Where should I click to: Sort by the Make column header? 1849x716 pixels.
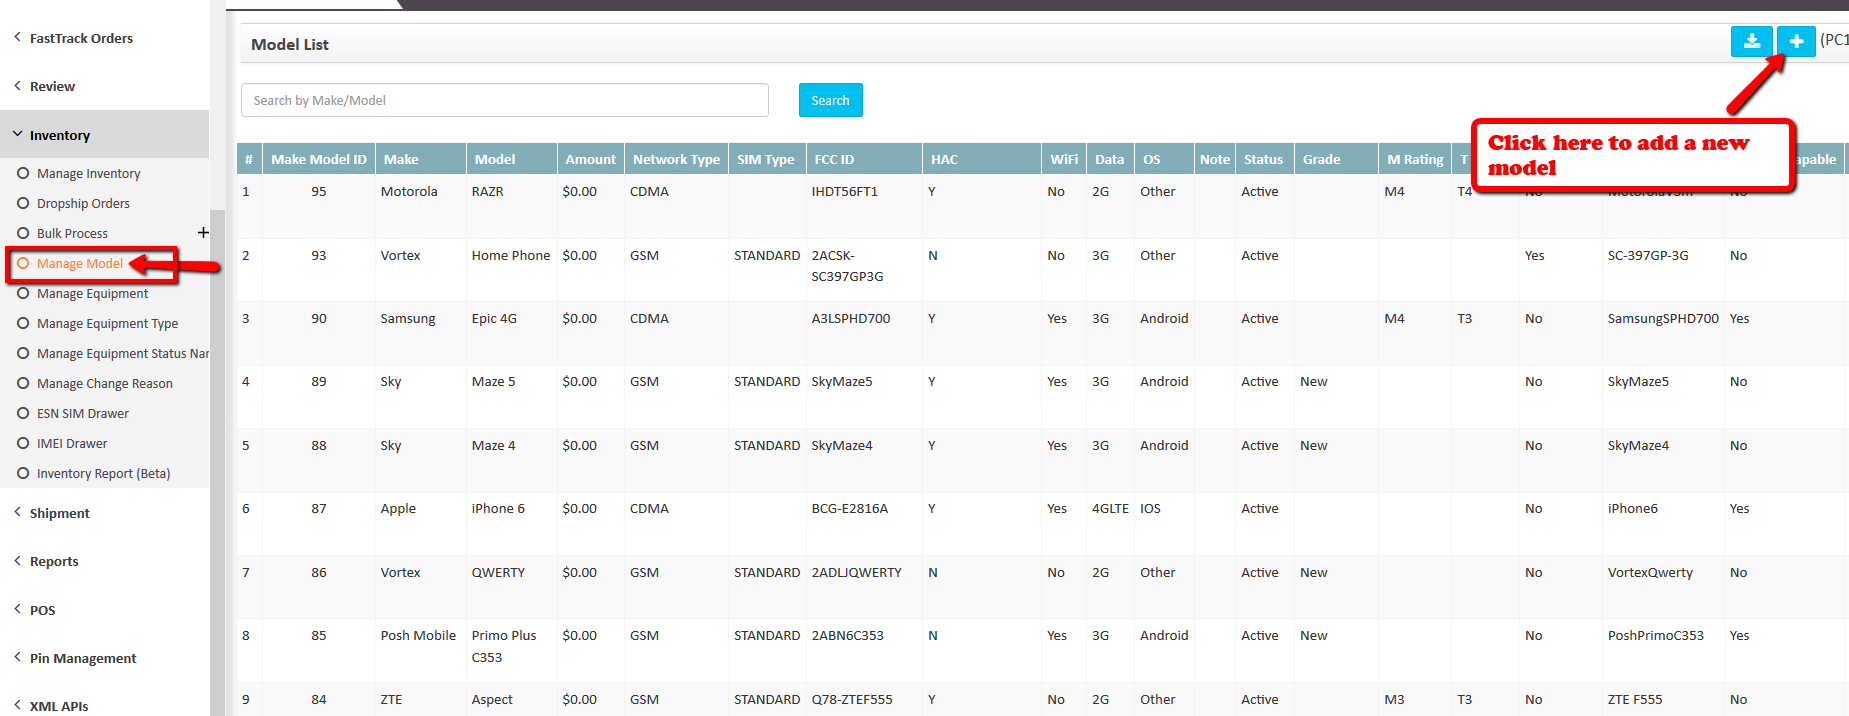[421, 159]
